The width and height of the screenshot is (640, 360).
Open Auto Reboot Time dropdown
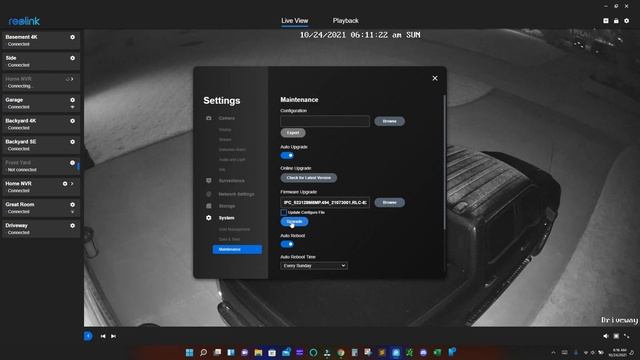(x=314, y=266)
